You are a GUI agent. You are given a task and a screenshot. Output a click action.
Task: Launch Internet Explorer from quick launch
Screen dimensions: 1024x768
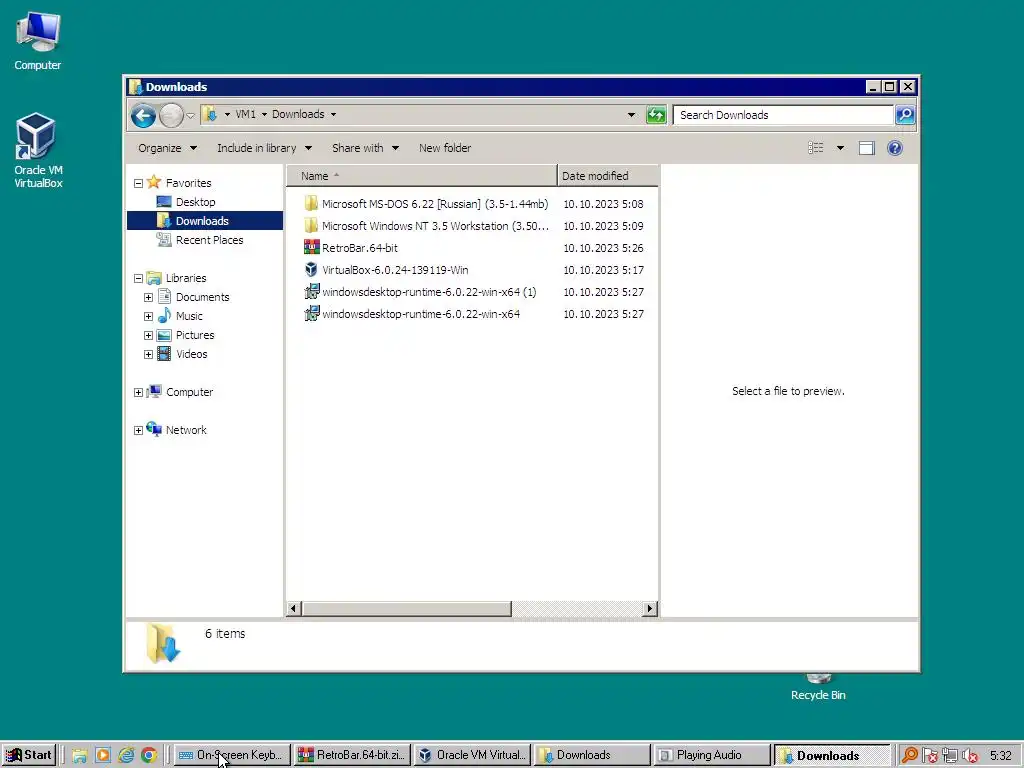pyautogui.click(x=126, y=756)
